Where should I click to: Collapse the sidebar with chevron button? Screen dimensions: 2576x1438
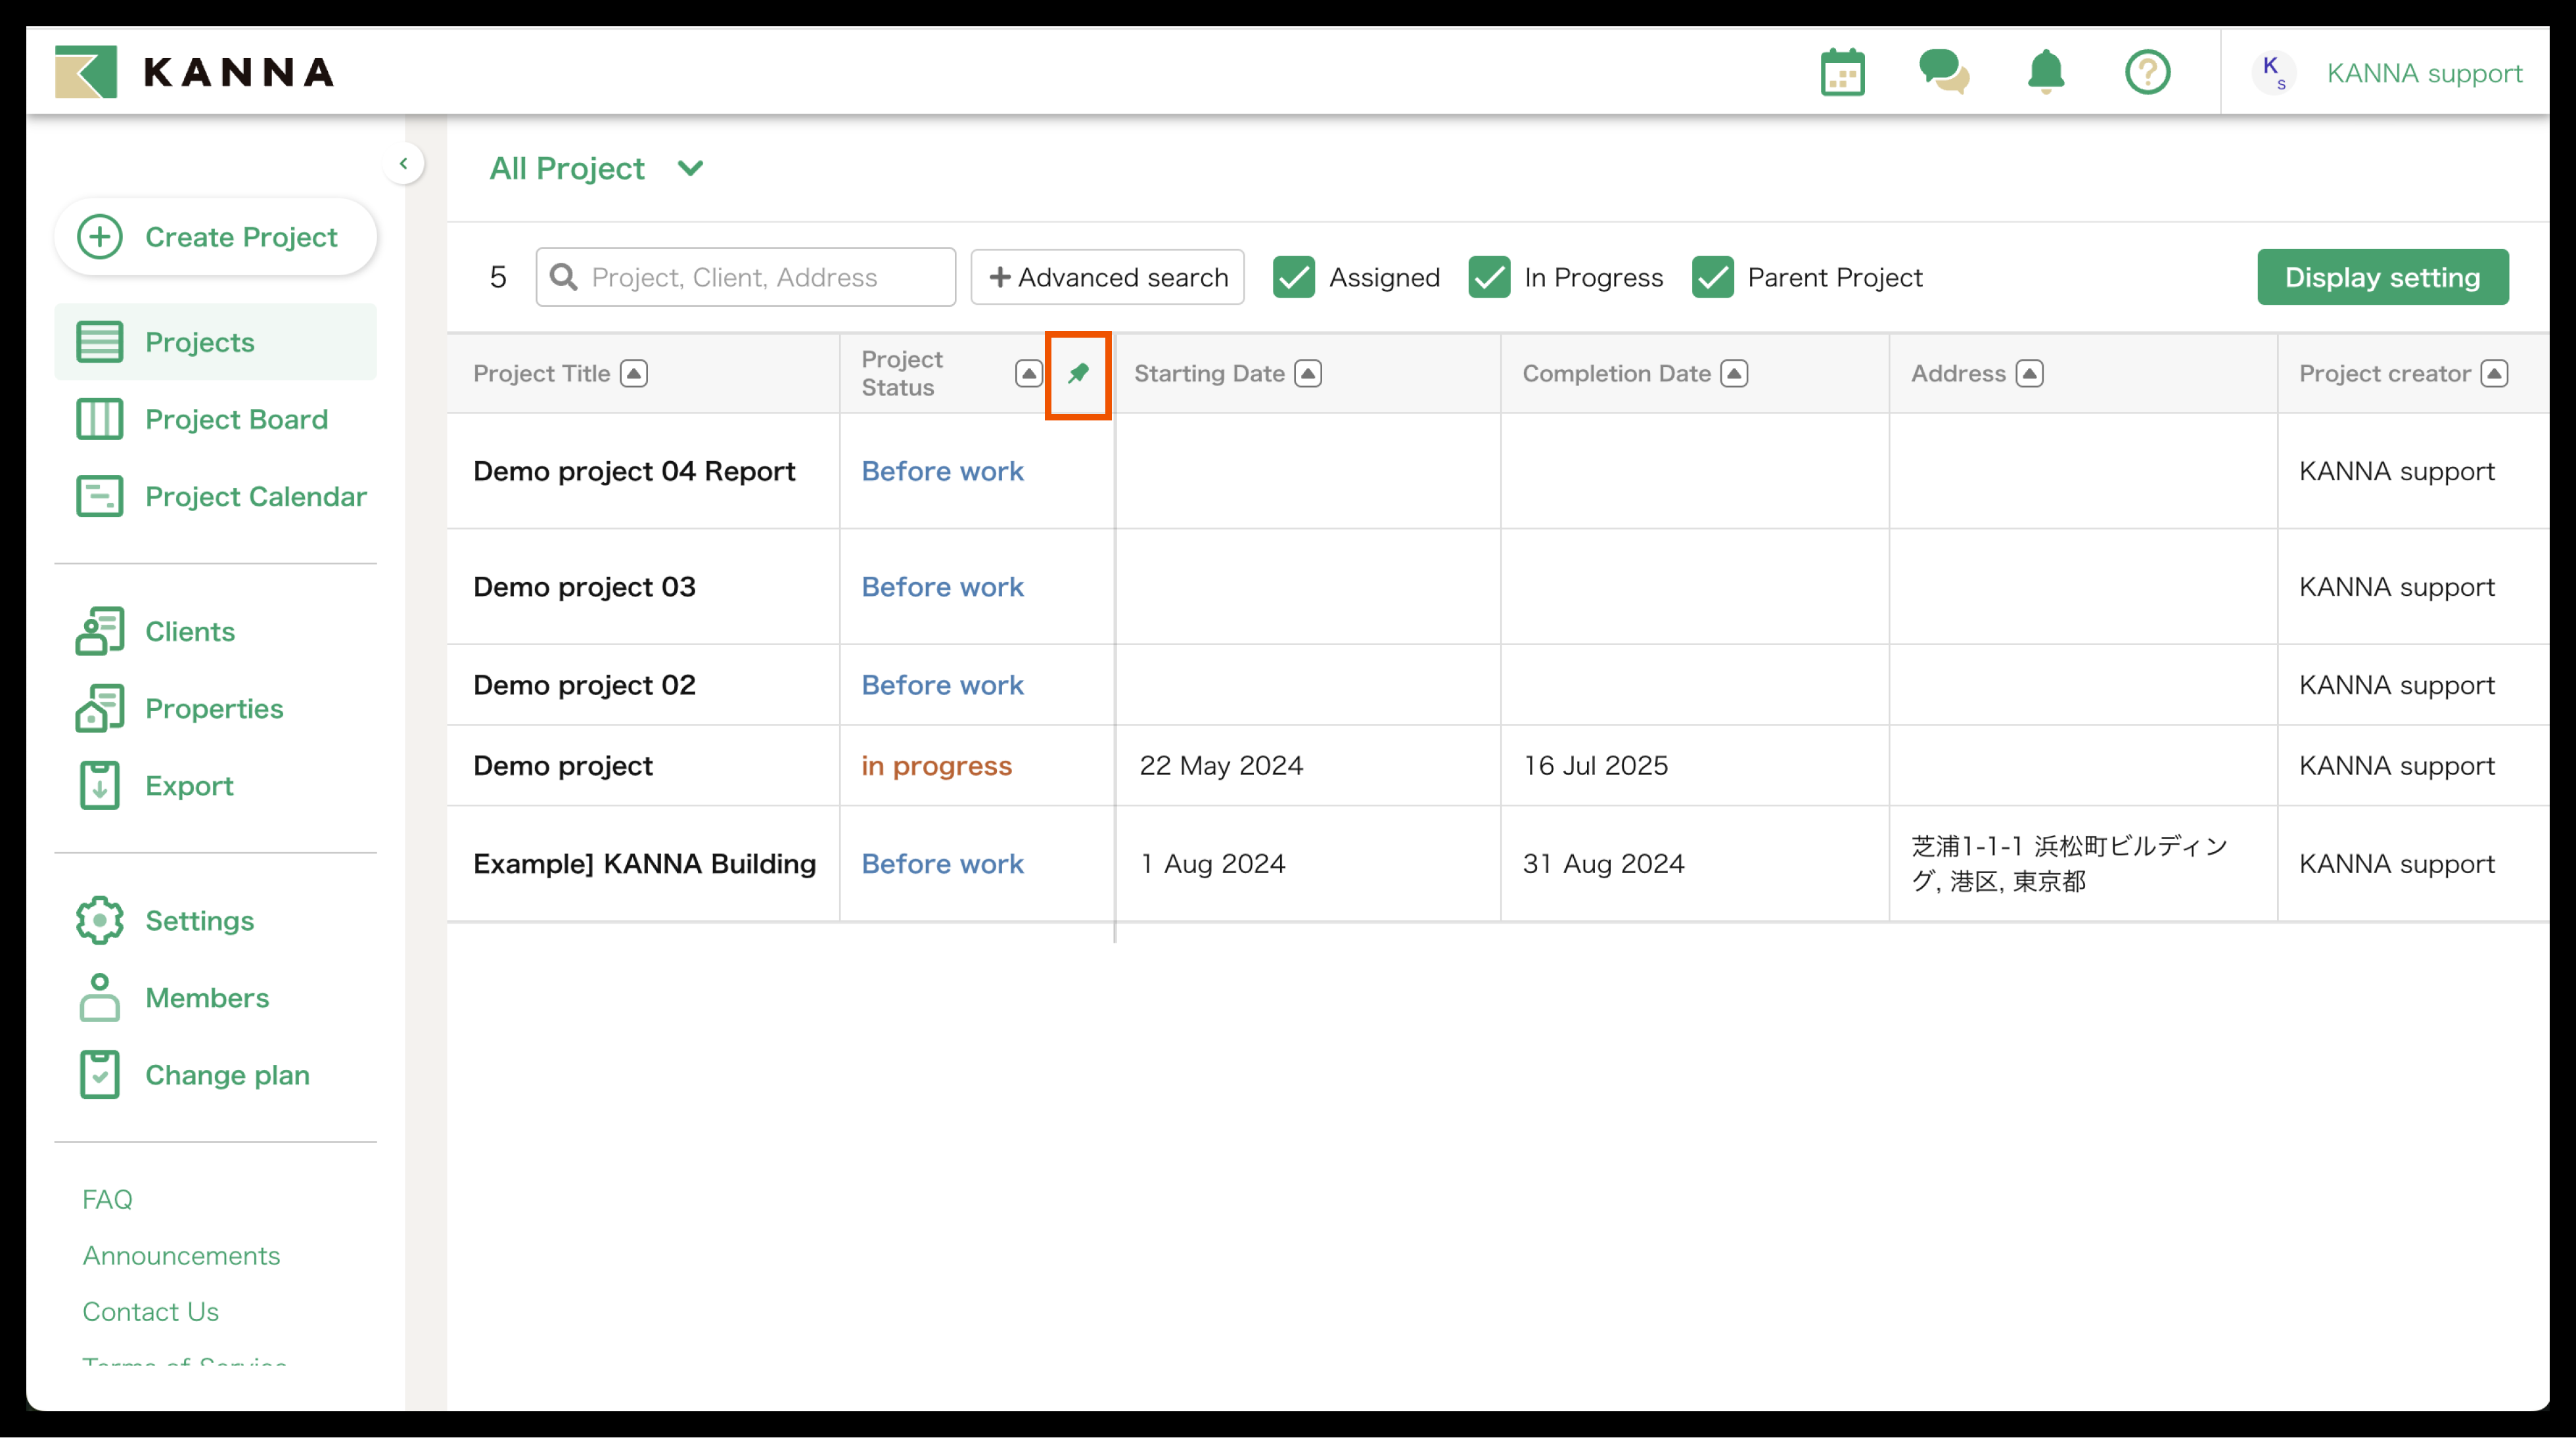(404, 163)
